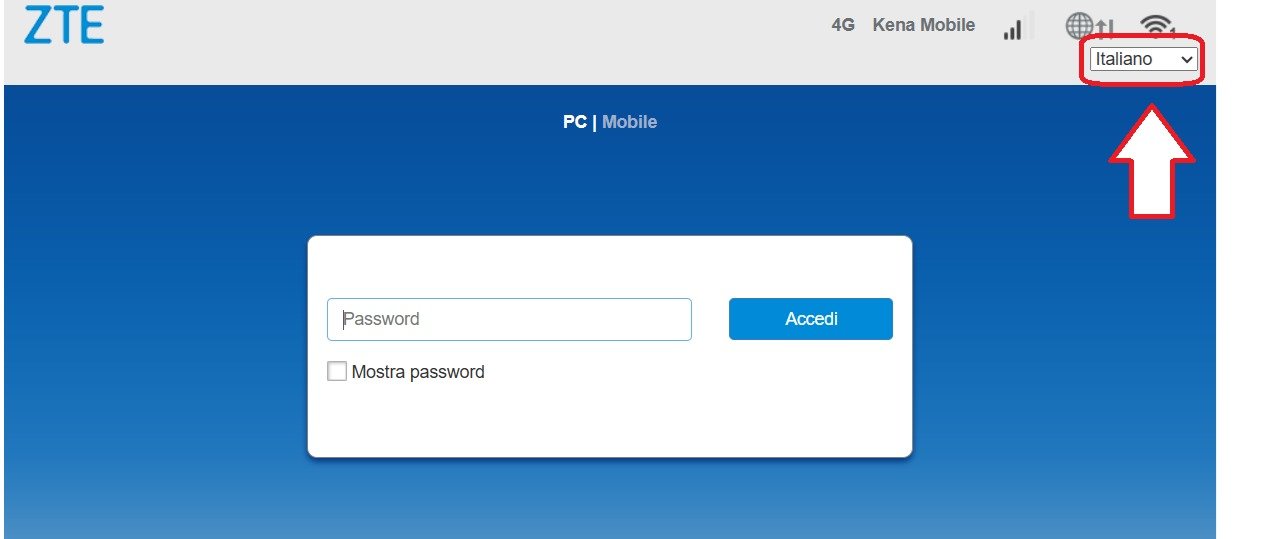
Task: Click the data transfer arrows icon
Action: point(1106,29)
